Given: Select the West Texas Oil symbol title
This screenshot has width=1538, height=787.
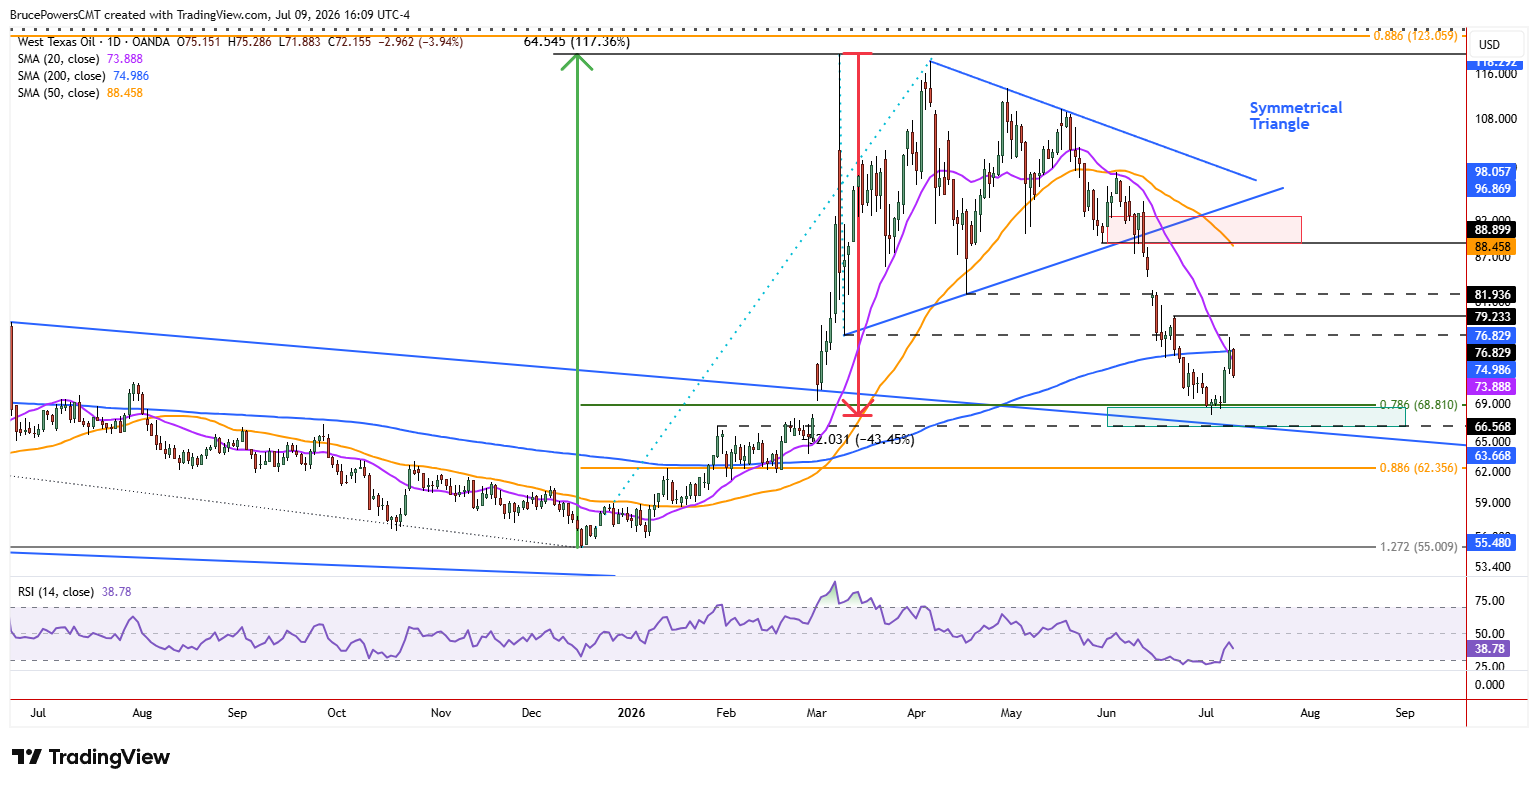Looking at the screenshot, I should click(55, 43).
